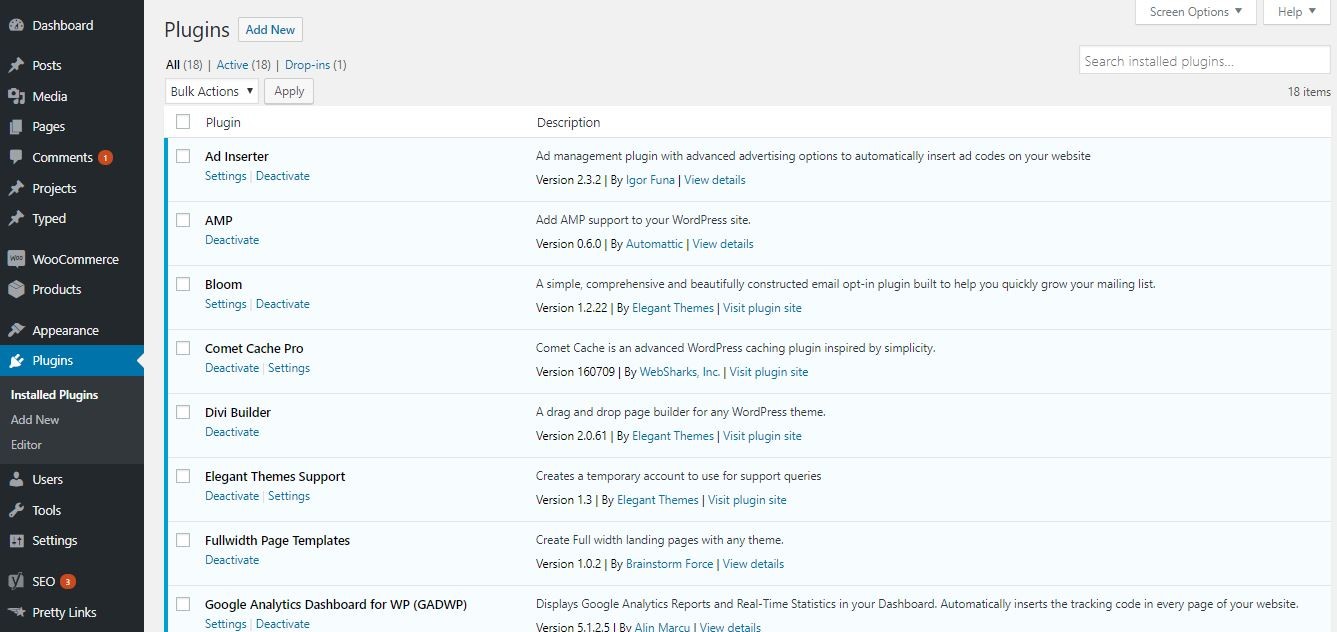Click the Tools wrench icon
Viewport: 1337px width, 632px height.
[16, 510]
